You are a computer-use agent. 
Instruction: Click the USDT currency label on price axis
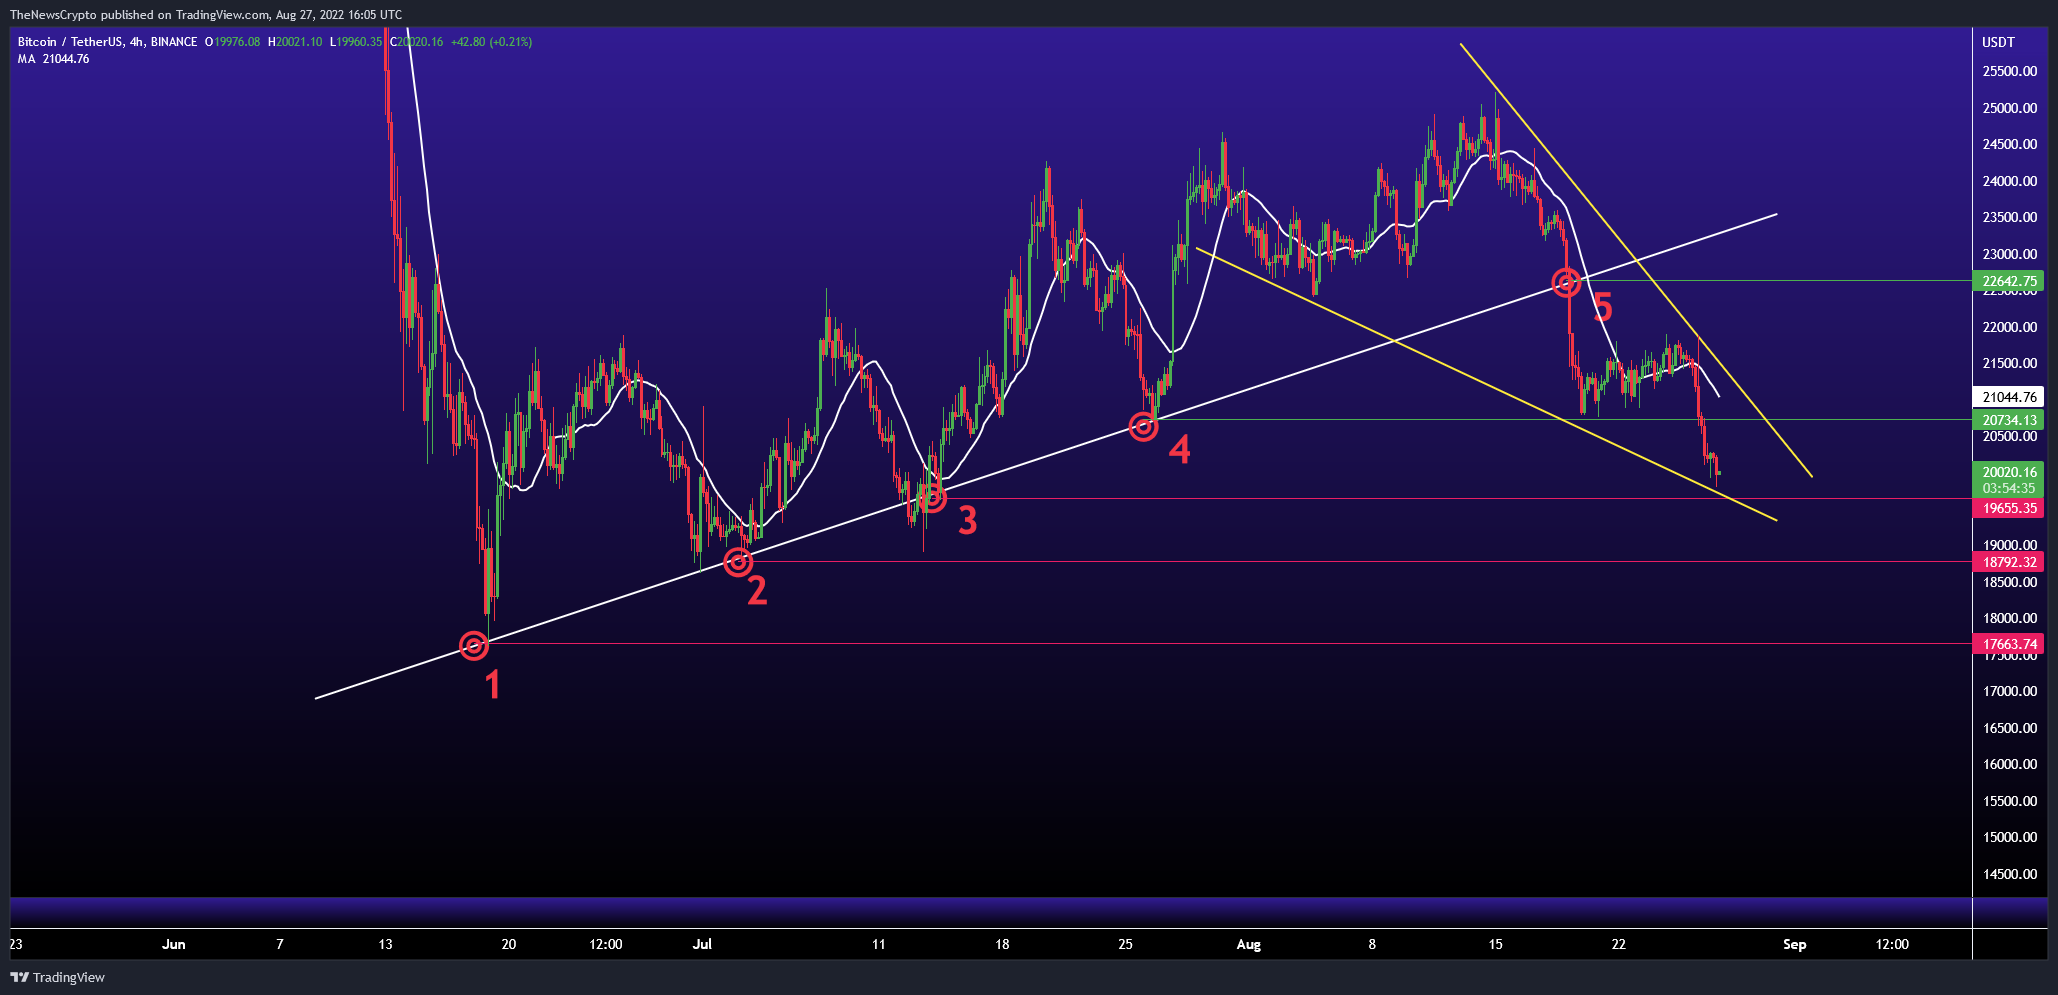[1998, 42]
